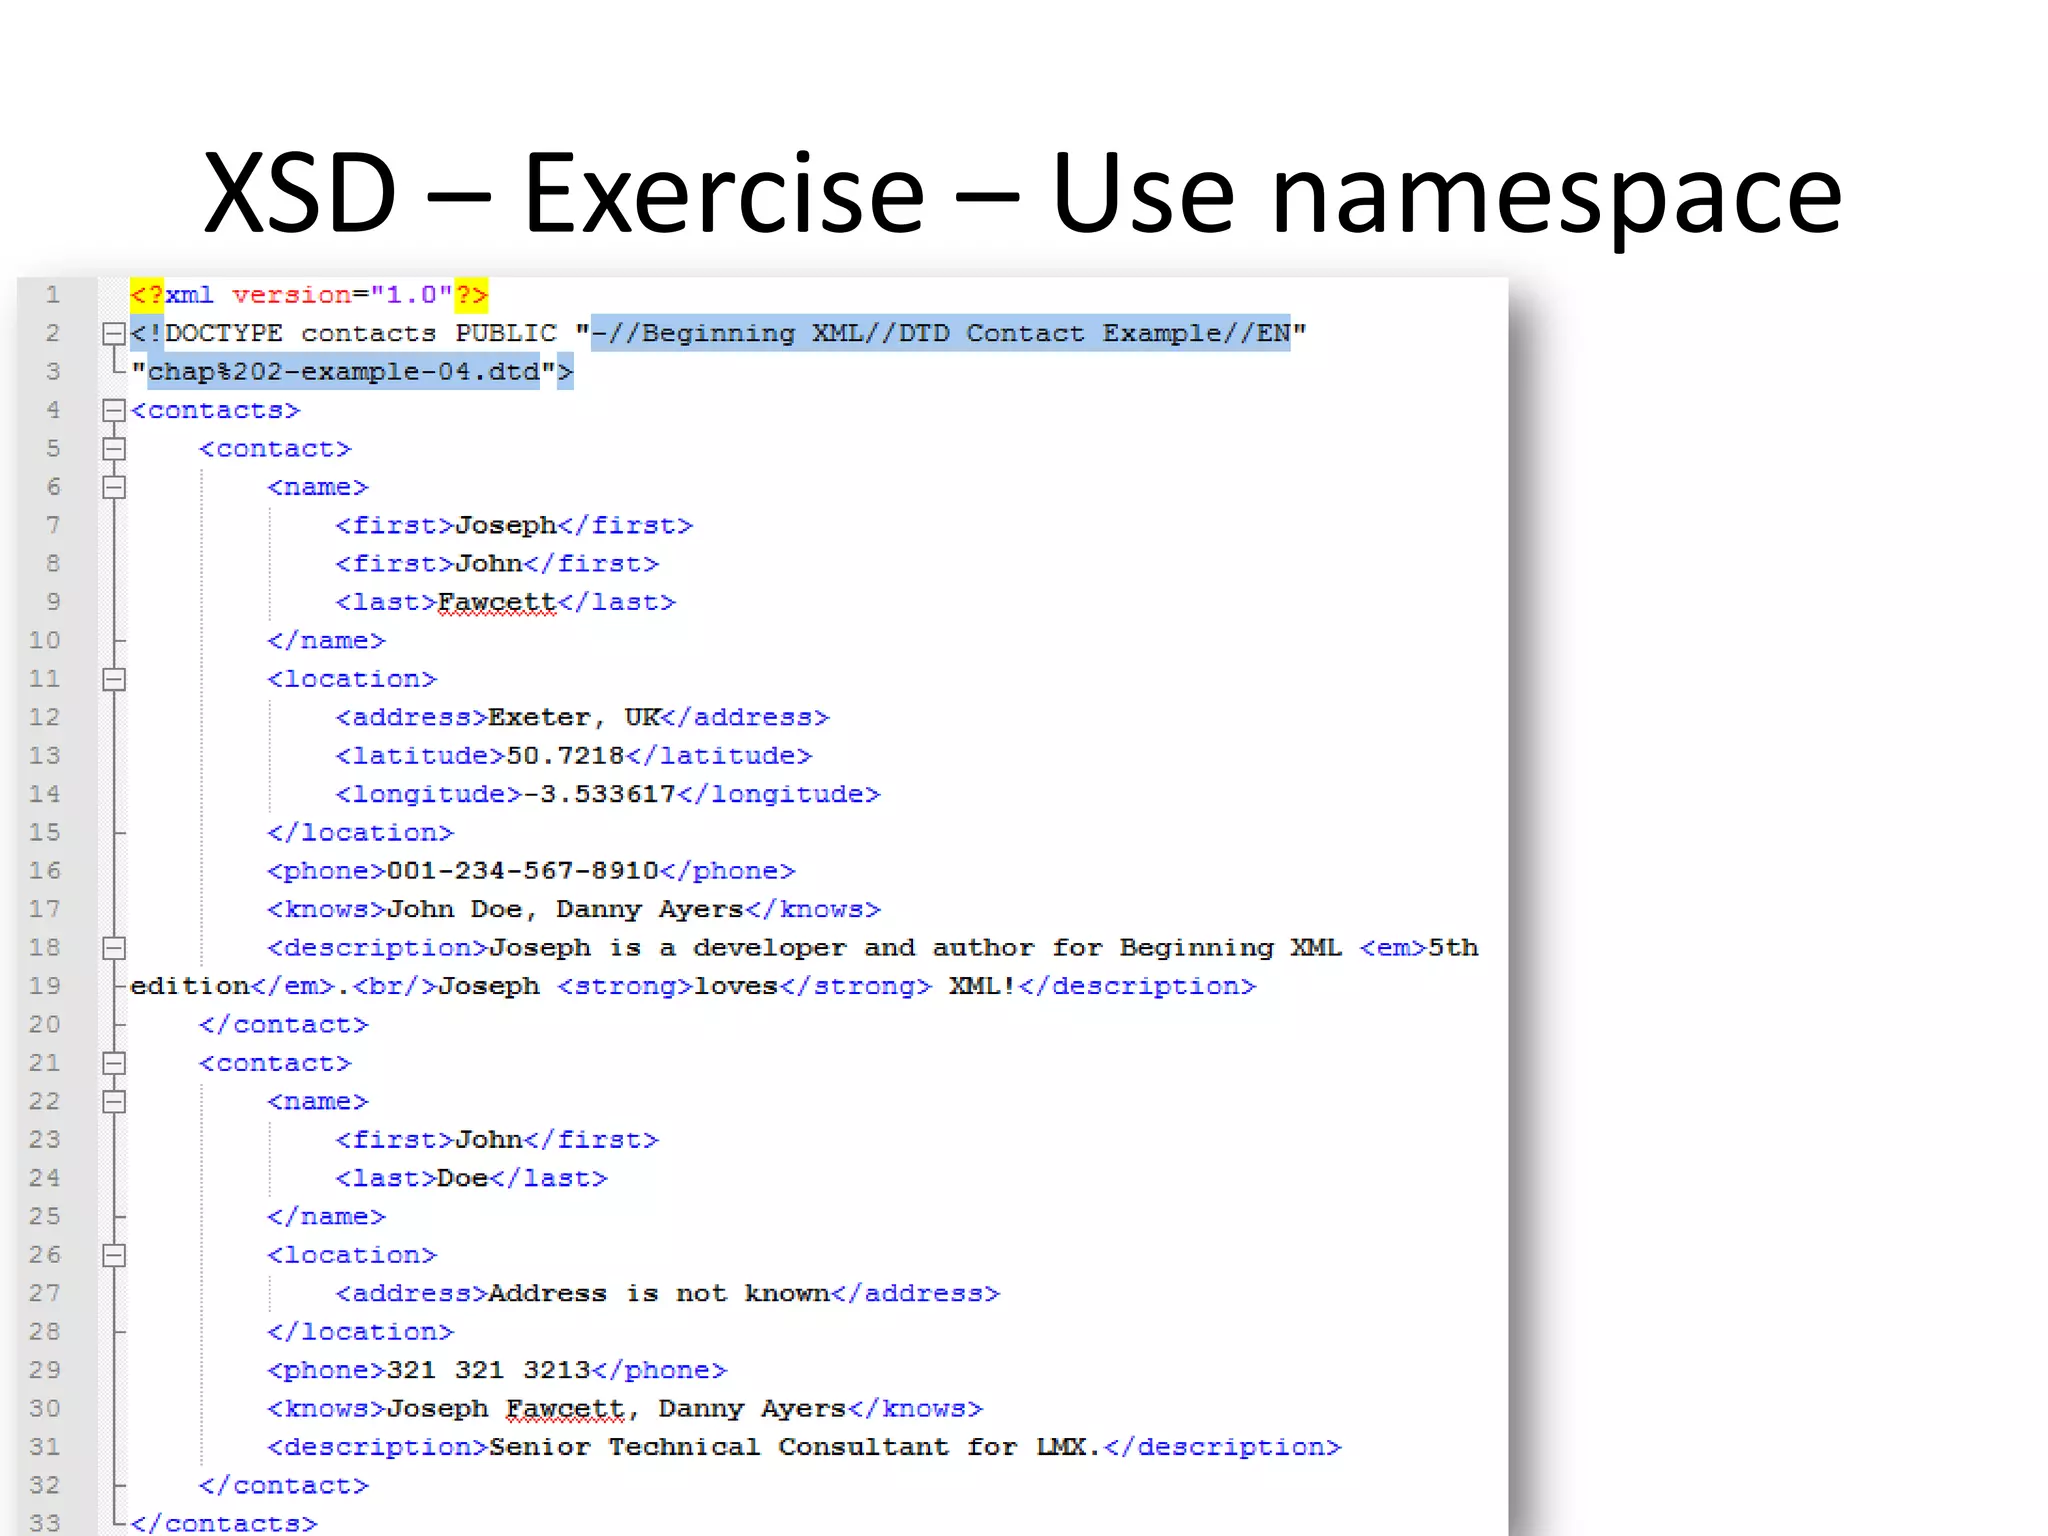
Task: Click 'Joseph Fawcett, Danny Ayers' on line 30
Action: coord(617,1409)
